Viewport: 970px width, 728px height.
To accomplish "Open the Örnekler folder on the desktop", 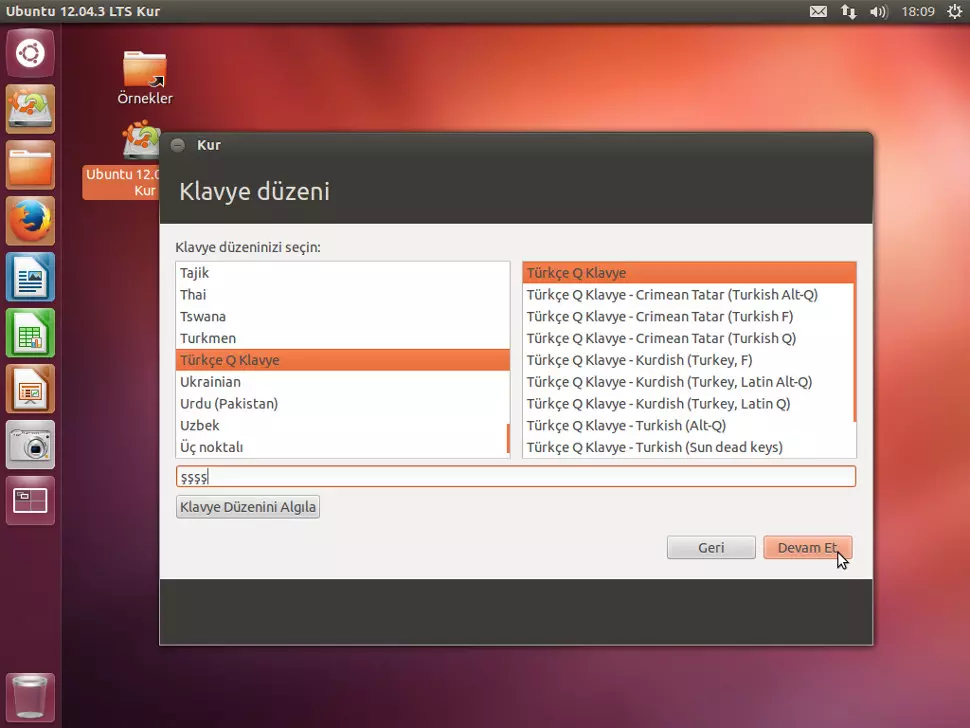I will [144, 70].
